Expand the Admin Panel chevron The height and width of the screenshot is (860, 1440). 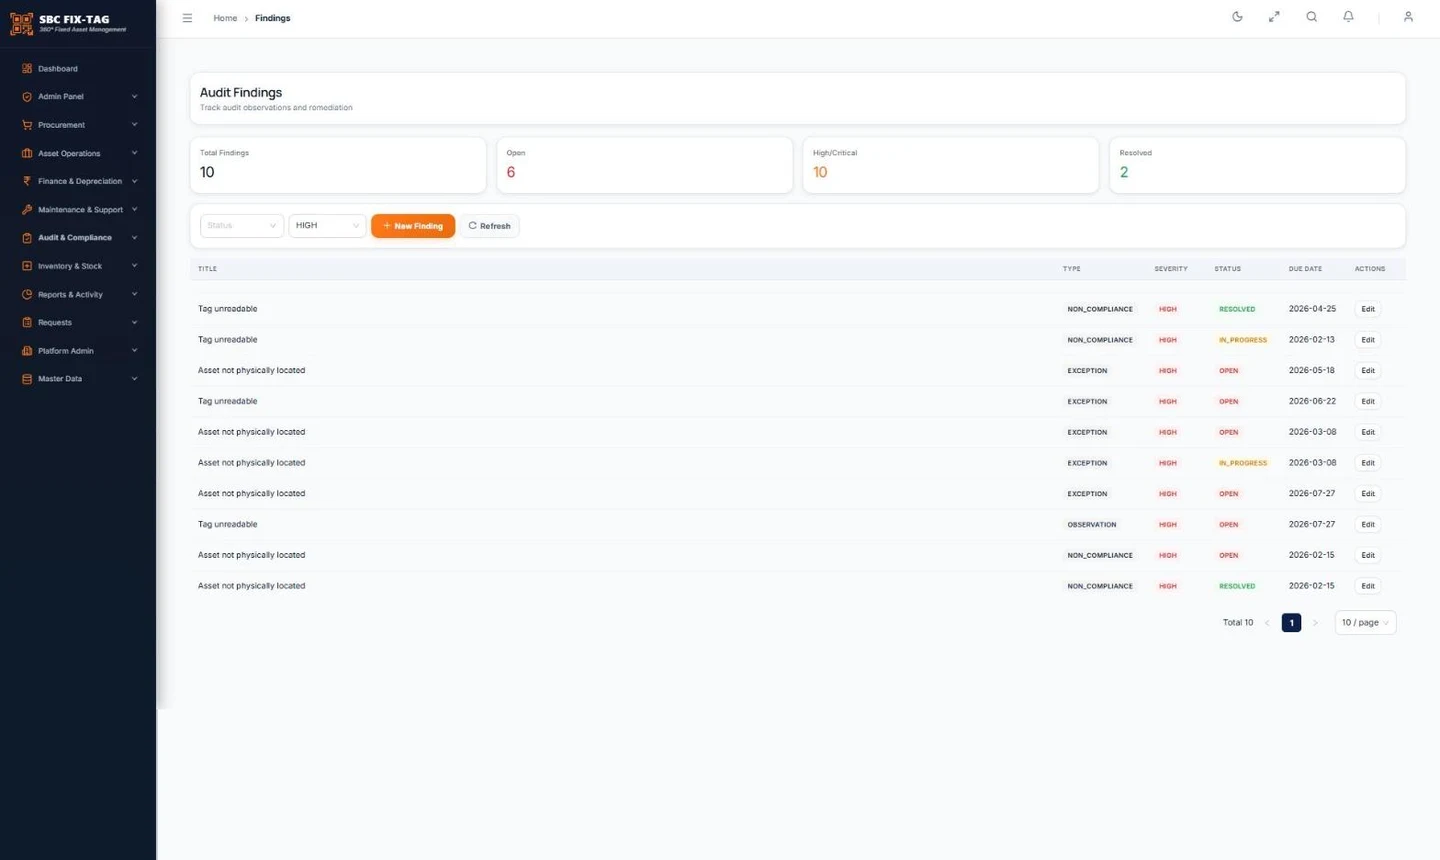pos(134,97)
